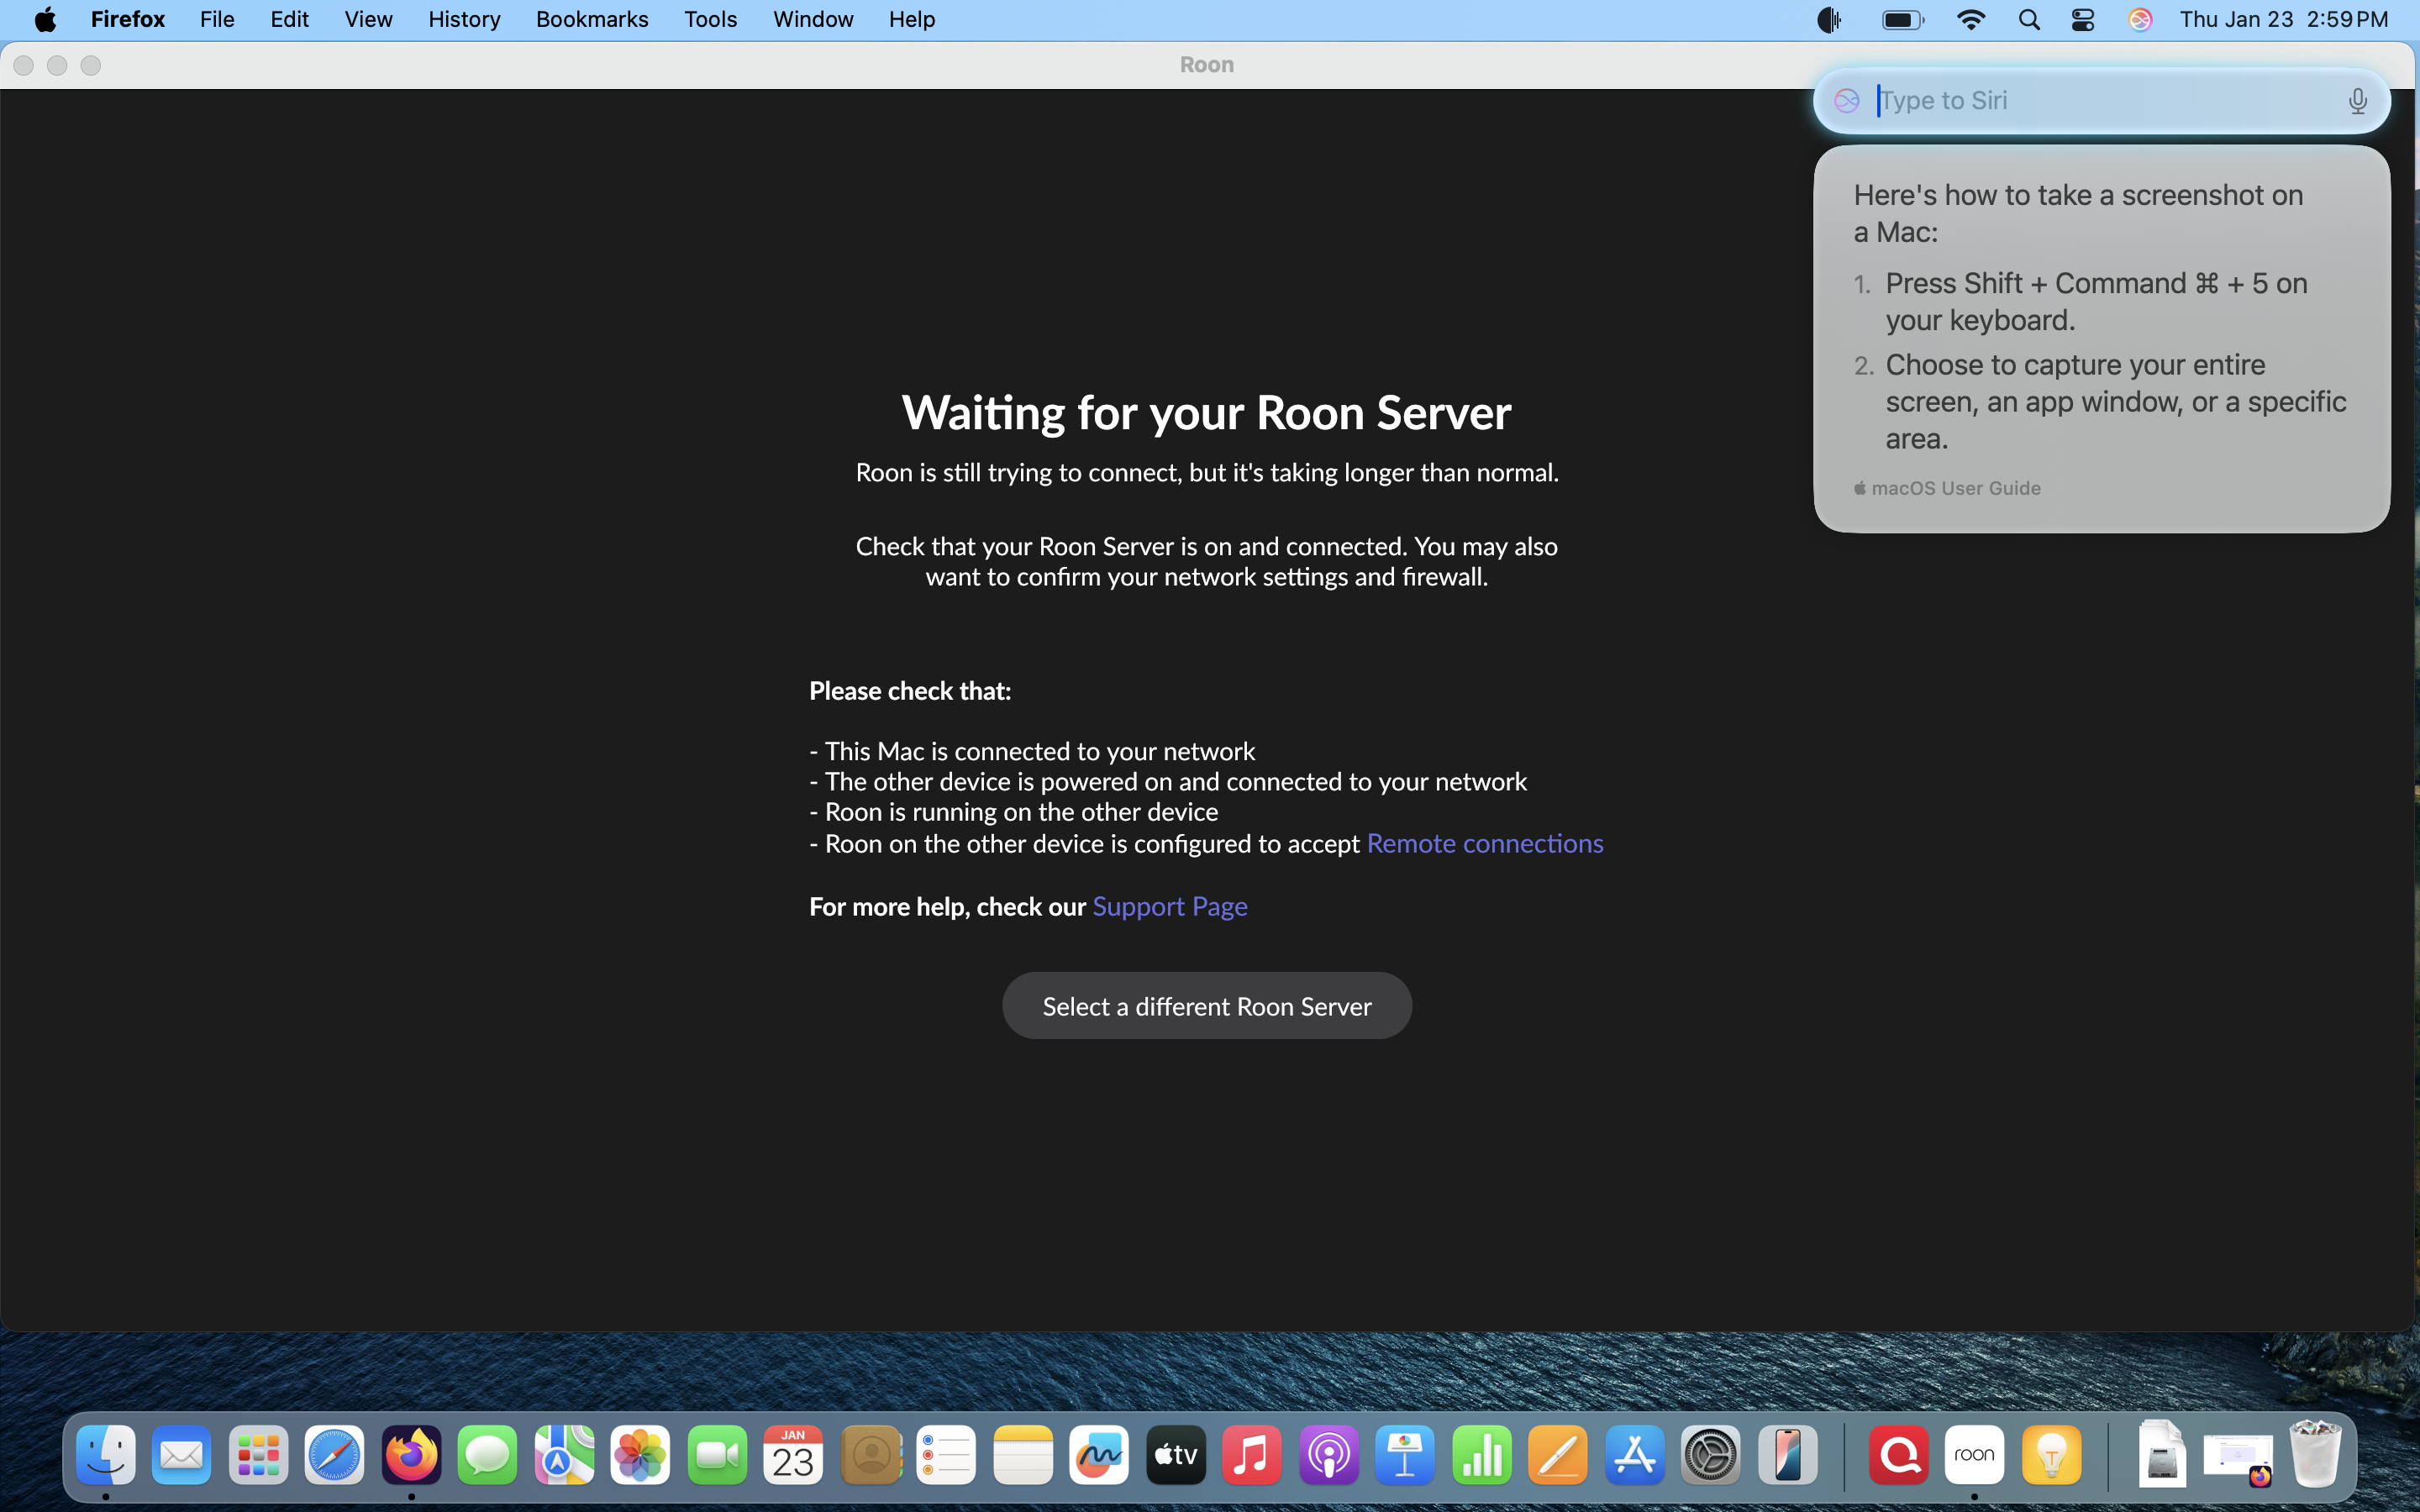Open Reminders from the Dock

pos(946,1454)
